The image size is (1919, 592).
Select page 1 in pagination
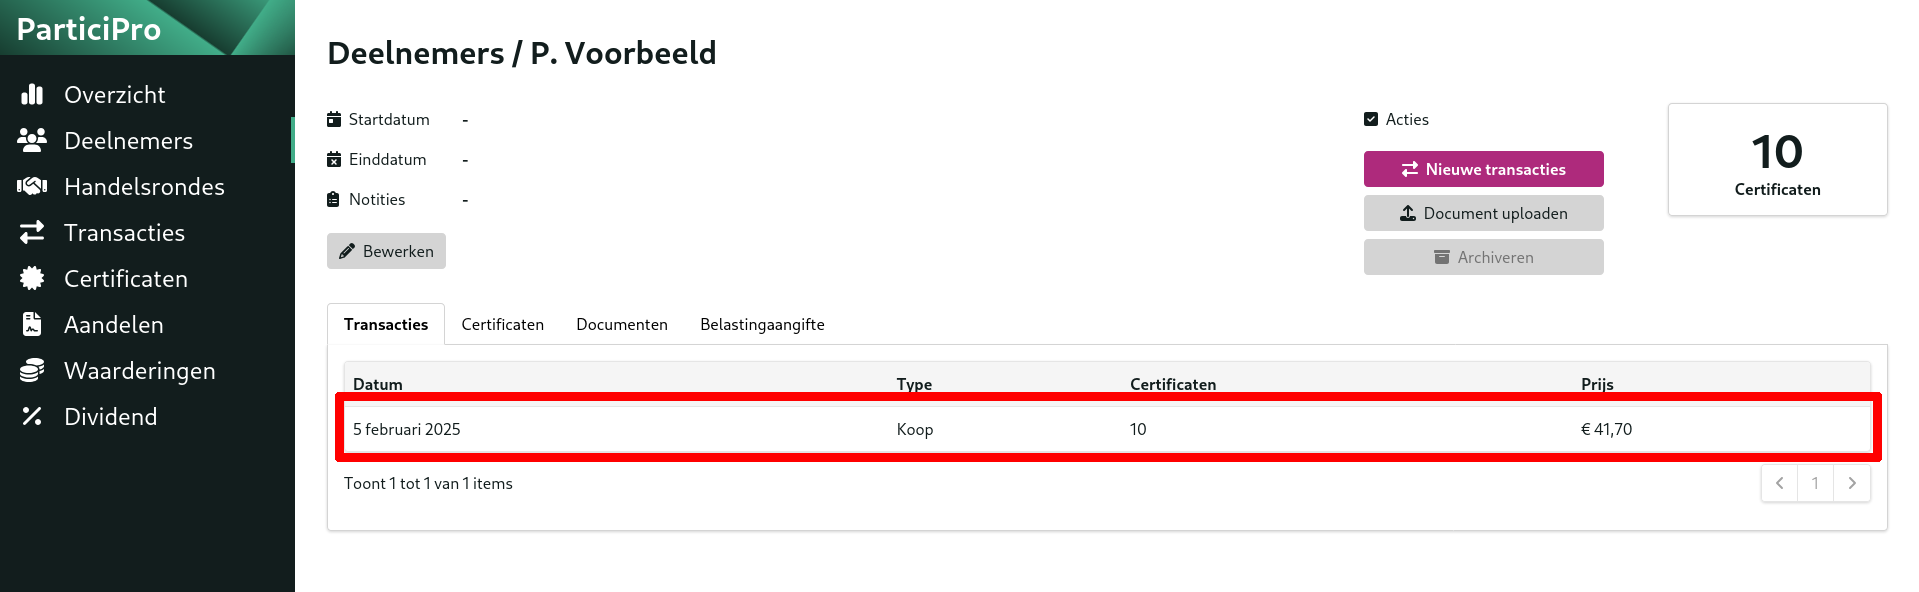(x=1815, y=483)
